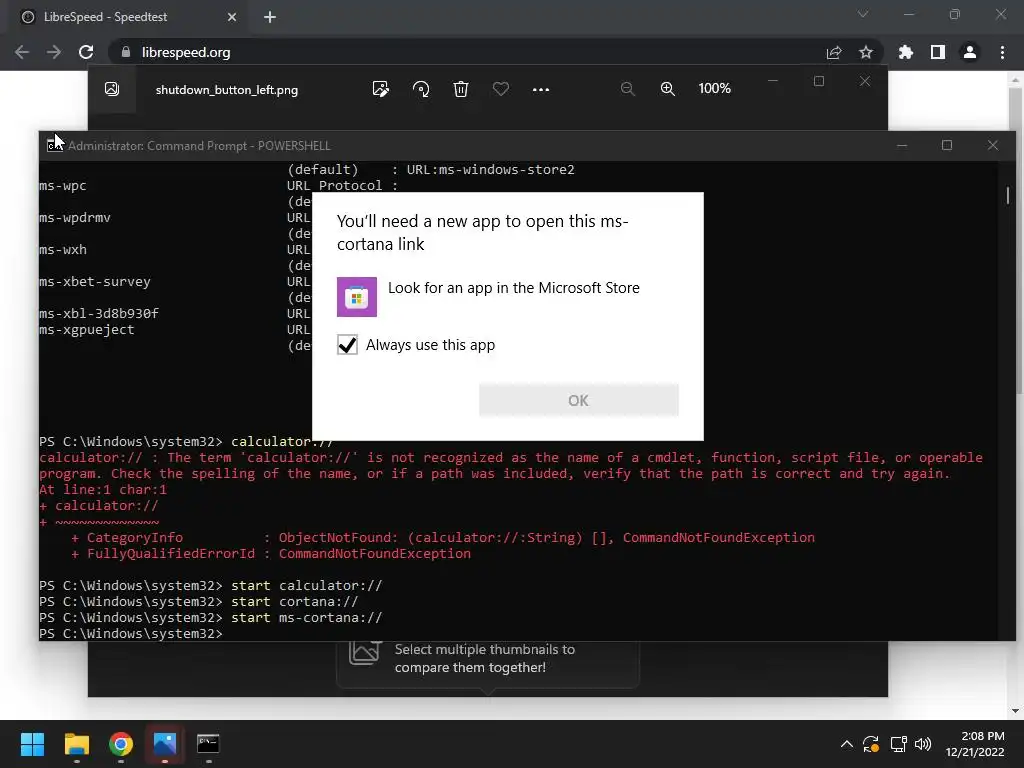Click the sync/update tray icon
Screen dimensions: 1024x768
coord(871,744)
